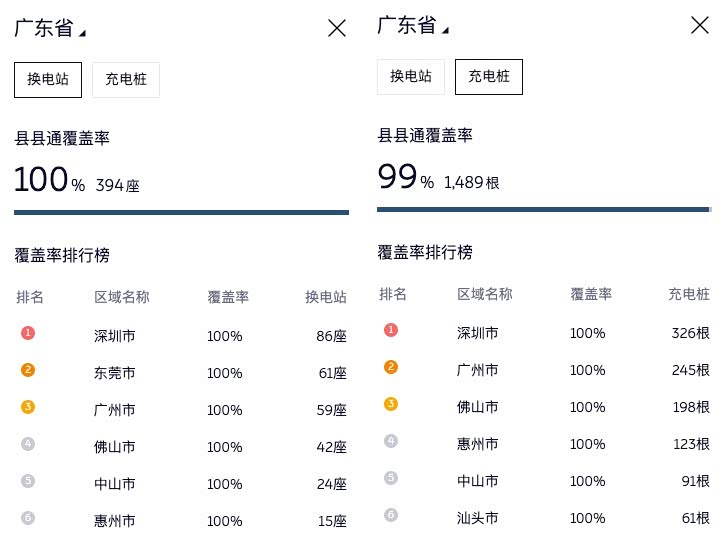Click rank 1 badge in right ranking
The height and width of the screenshot is (539, 723).
(391, 330)
